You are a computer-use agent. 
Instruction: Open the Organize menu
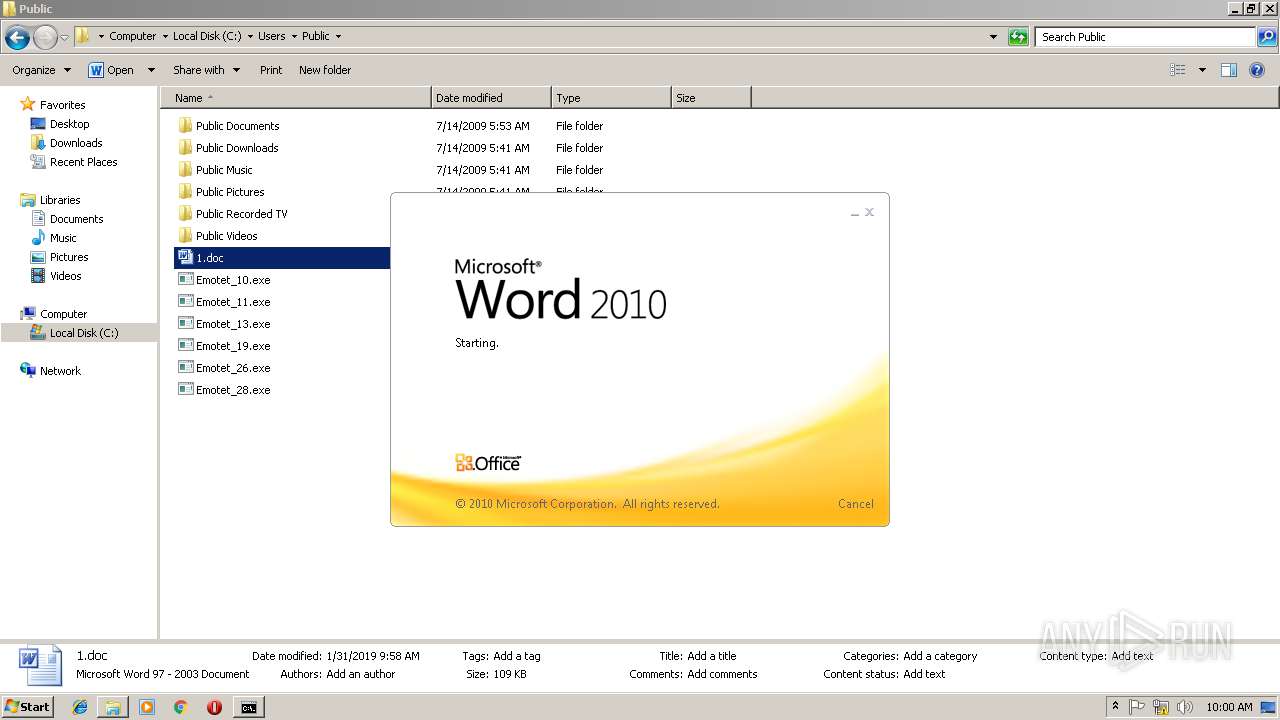click(41, 70)
